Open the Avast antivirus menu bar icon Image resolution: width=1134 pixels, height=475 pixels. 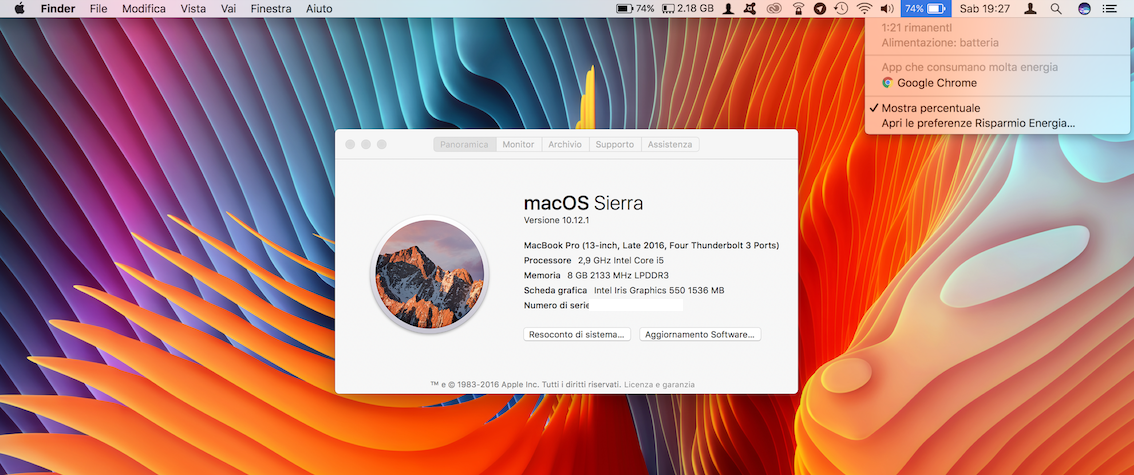(751, 9)
